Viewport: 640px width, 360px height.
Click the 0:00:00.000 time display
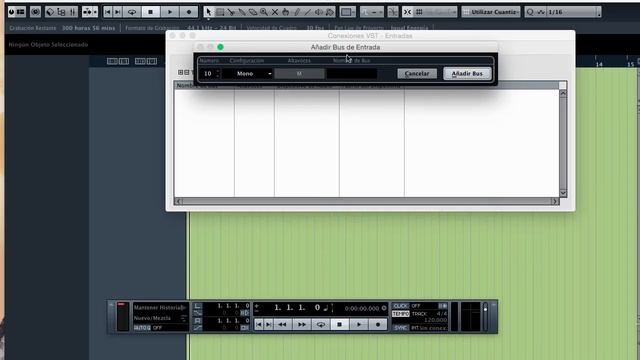tap(362, 309)
